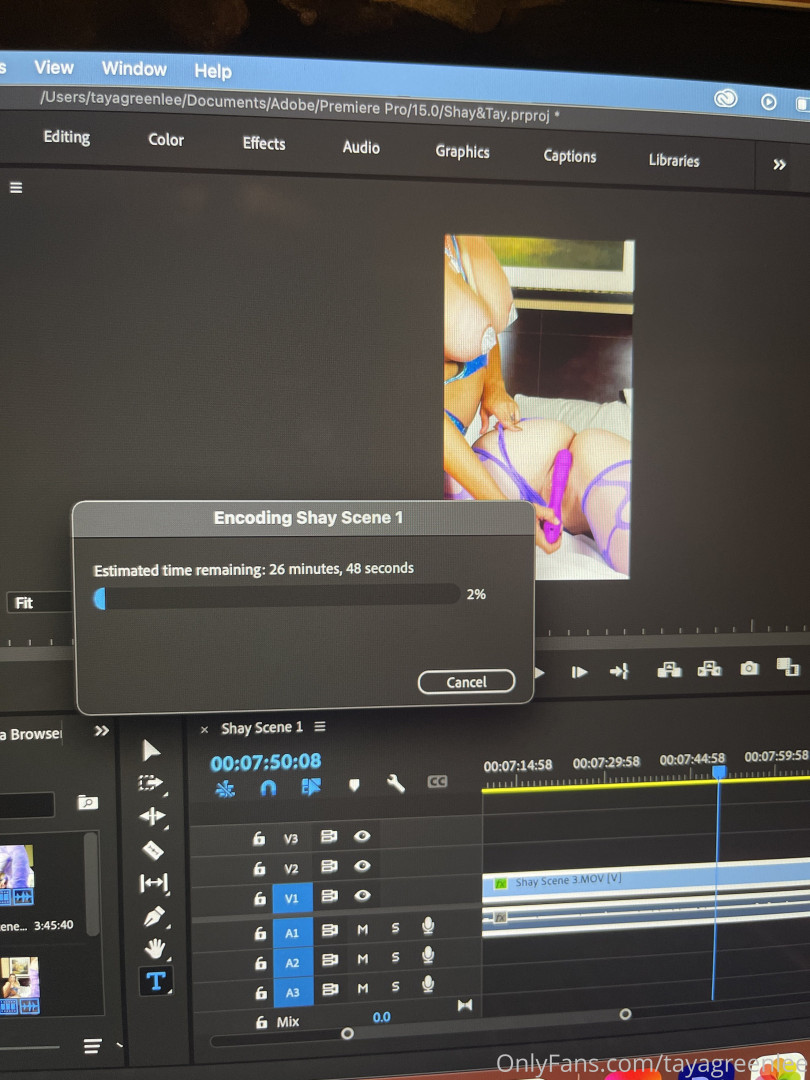This screenshot has width=810, height=1080.
Task: Select the Razor tool
Action: click(153, 850)
